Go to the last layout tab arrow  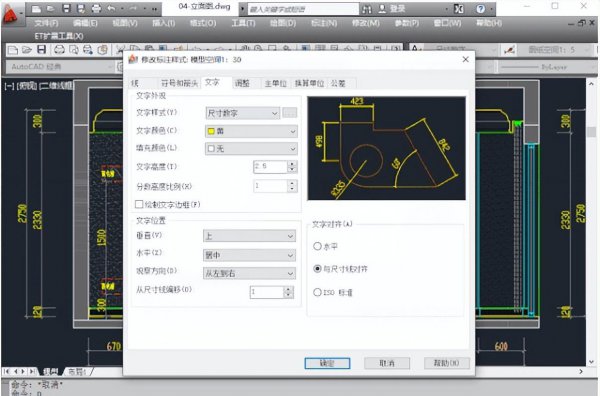[32, 372]
